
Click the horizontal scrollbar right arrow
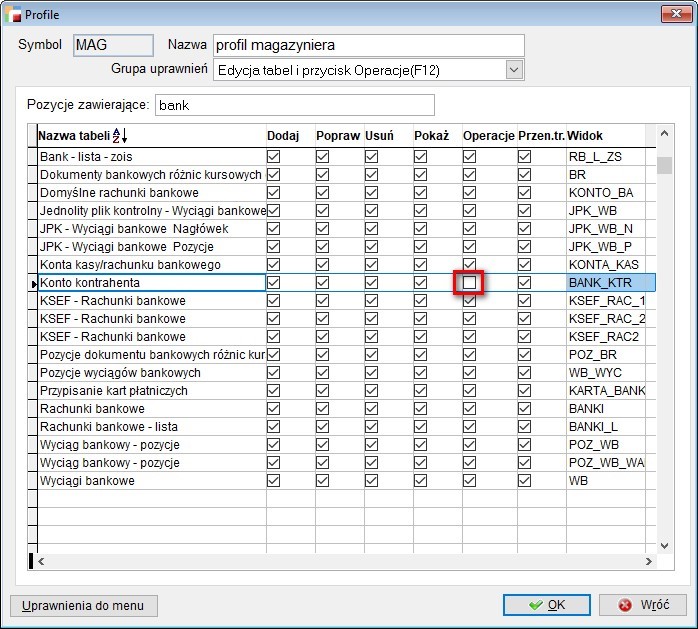pos(649,561)
